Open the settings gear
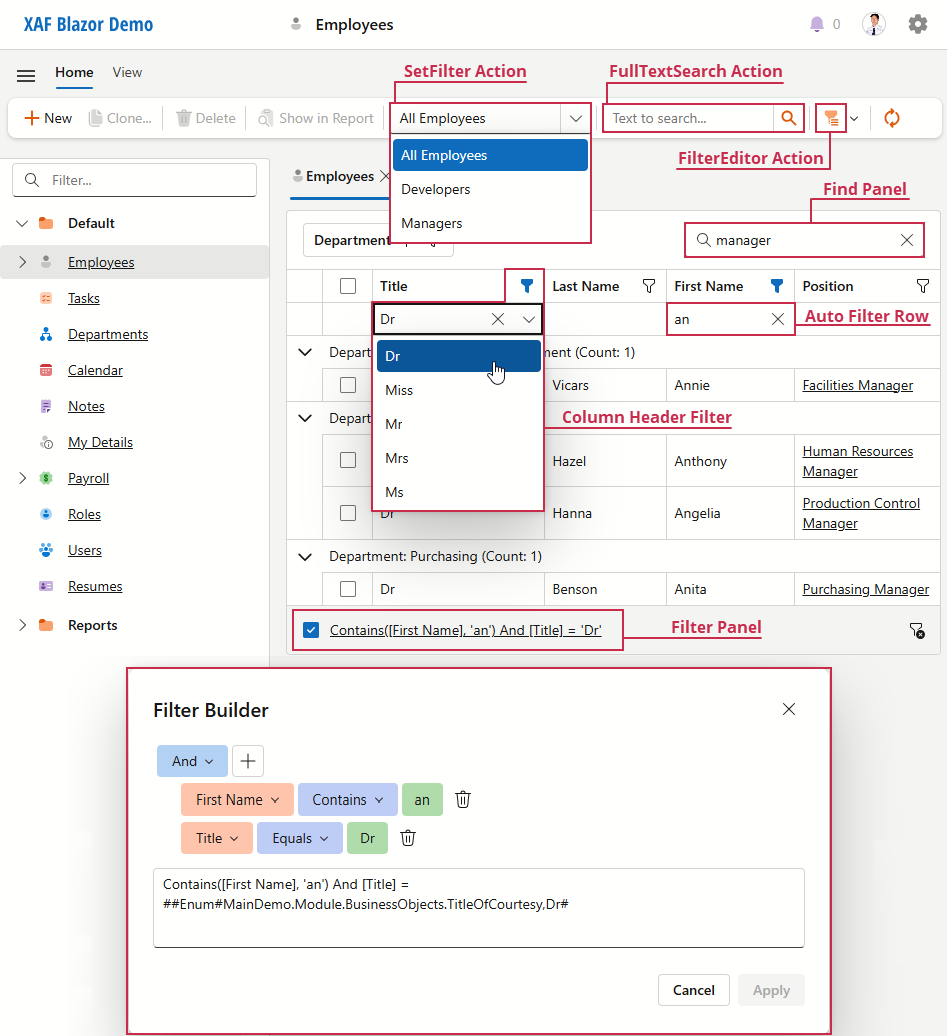947x1036 pixels. 917,24
